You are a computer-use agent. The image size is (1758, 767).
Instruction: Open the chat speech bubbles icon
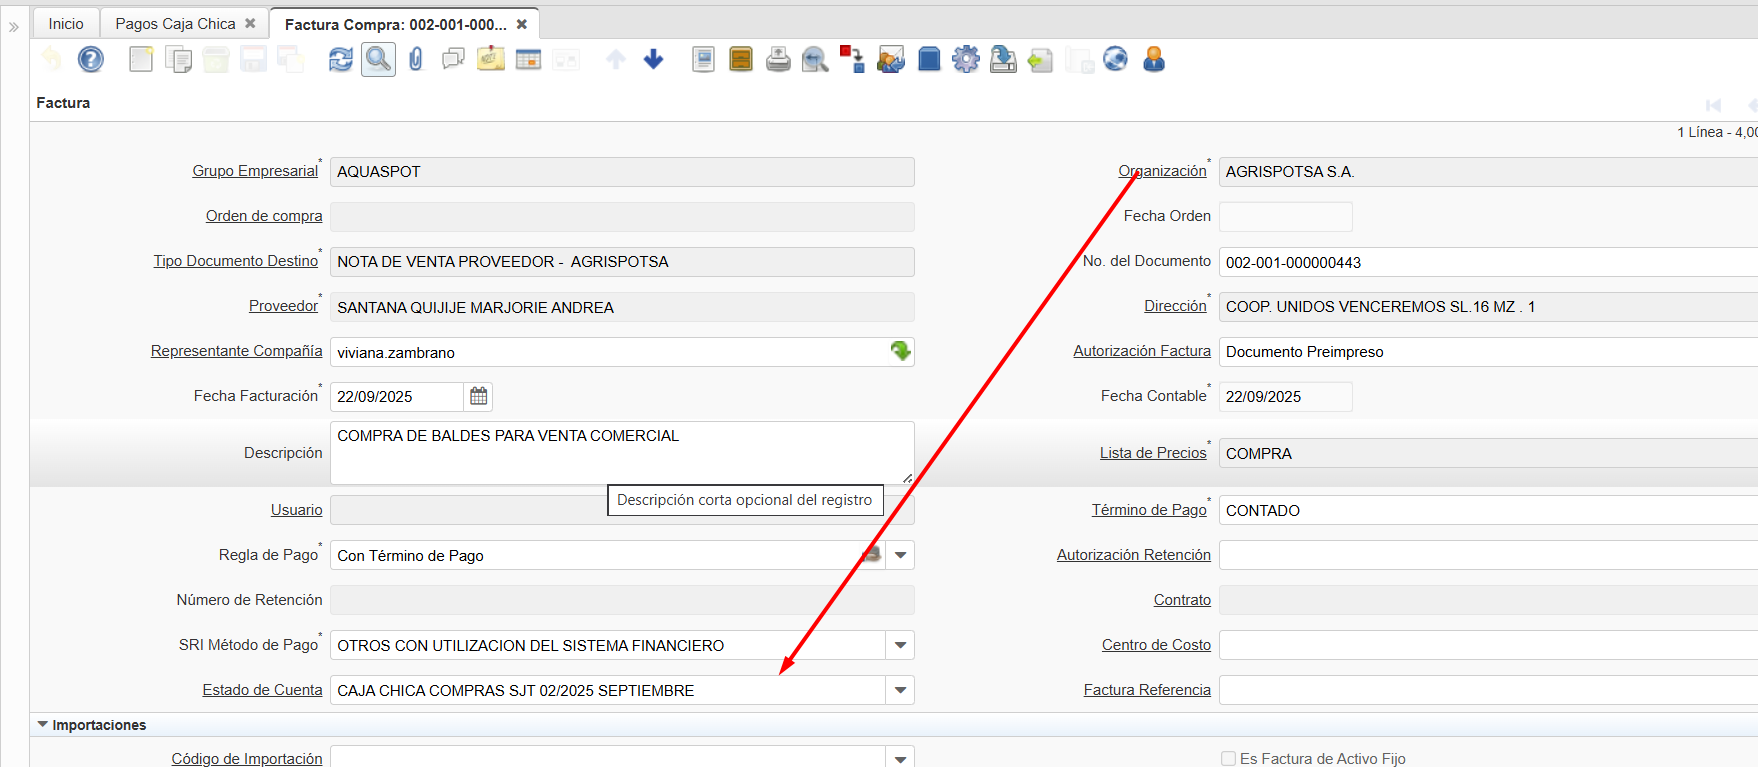[x=453, y=60]
